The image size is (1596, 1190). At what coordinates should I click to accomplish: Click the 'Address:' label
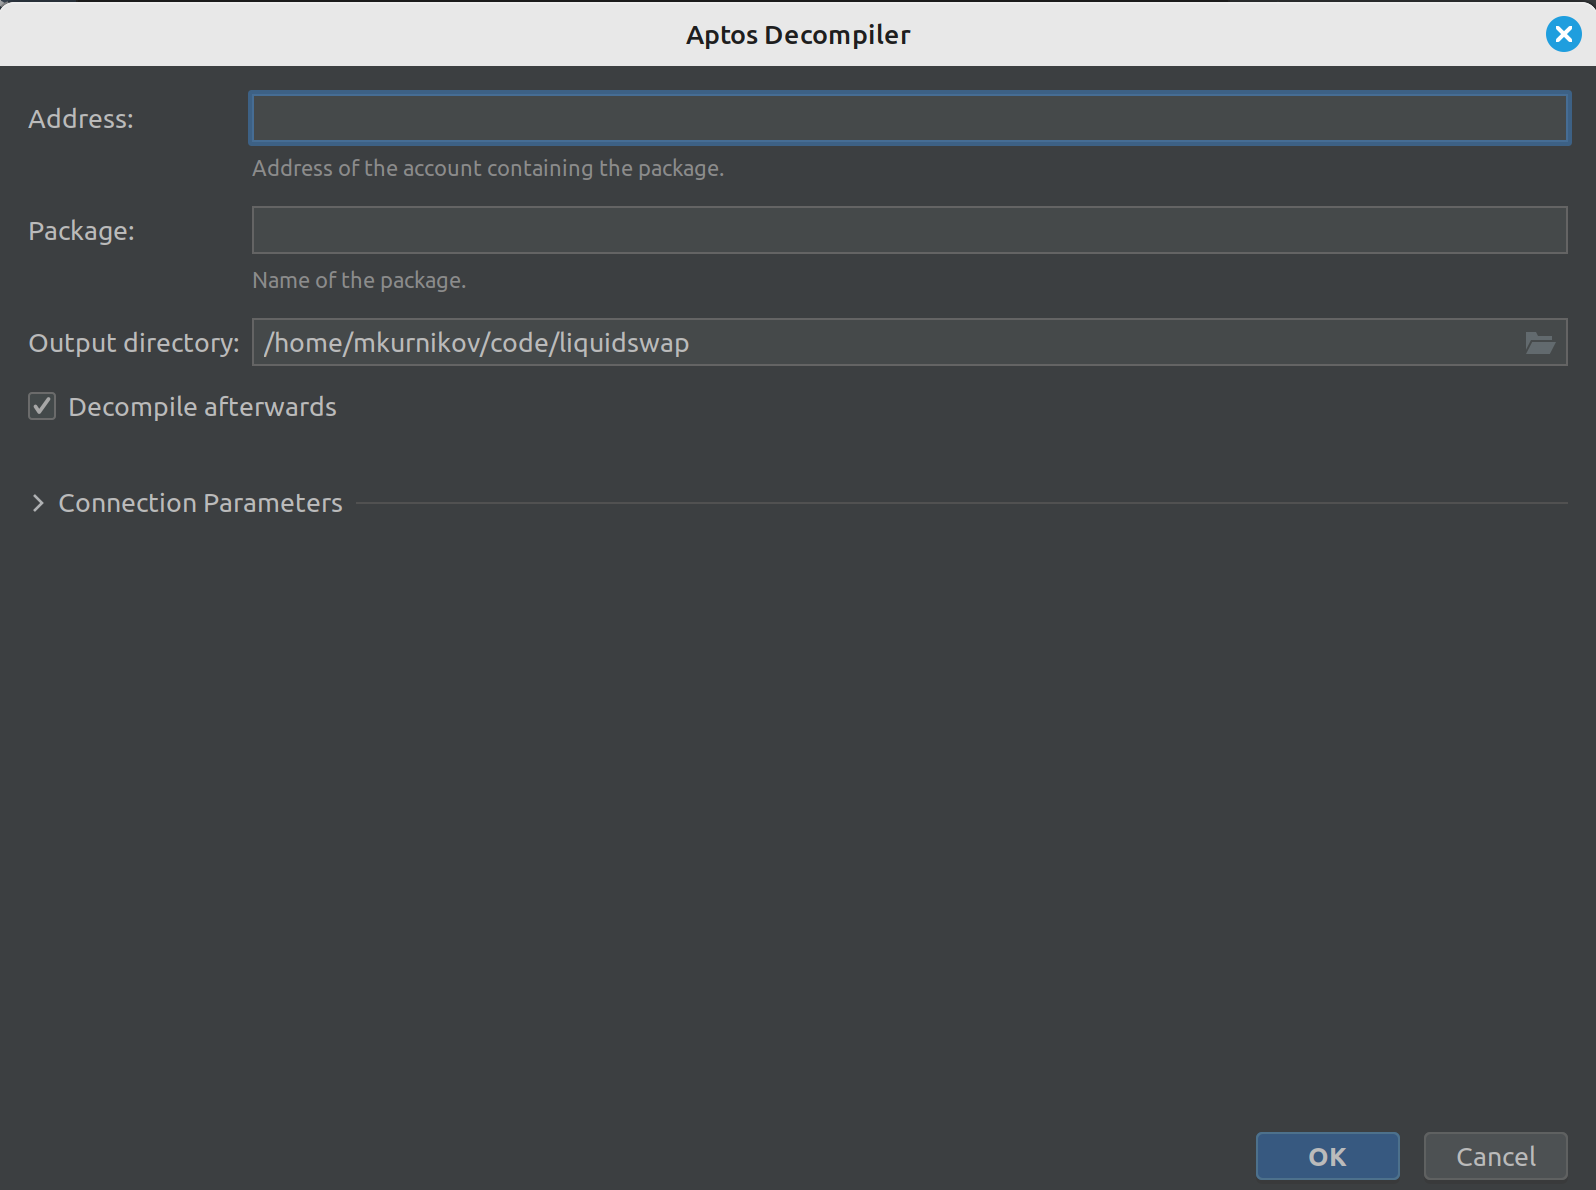[x=81, y=119]
